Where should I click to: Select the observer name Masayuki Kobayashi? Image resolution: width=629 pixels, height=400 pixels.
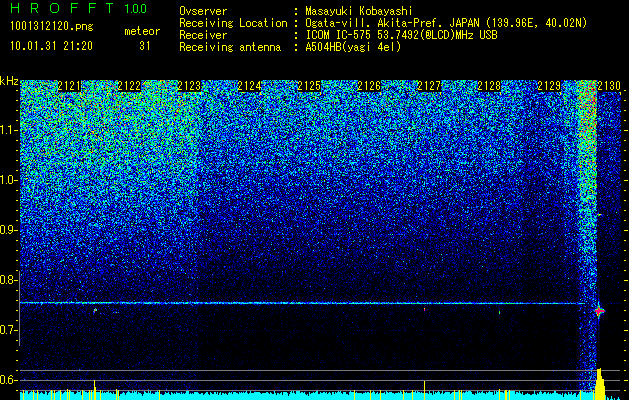pyautogui.click(x=359, y=11)
